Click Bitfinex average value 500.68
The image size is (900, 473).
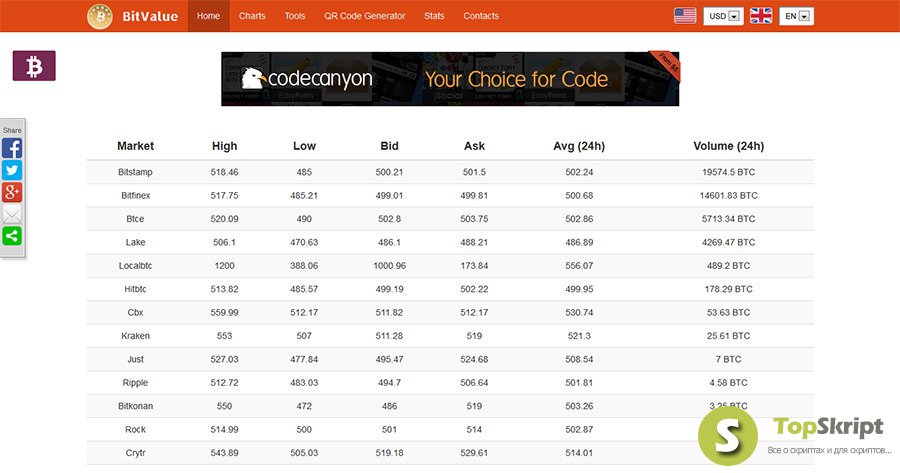pos(579,196)
